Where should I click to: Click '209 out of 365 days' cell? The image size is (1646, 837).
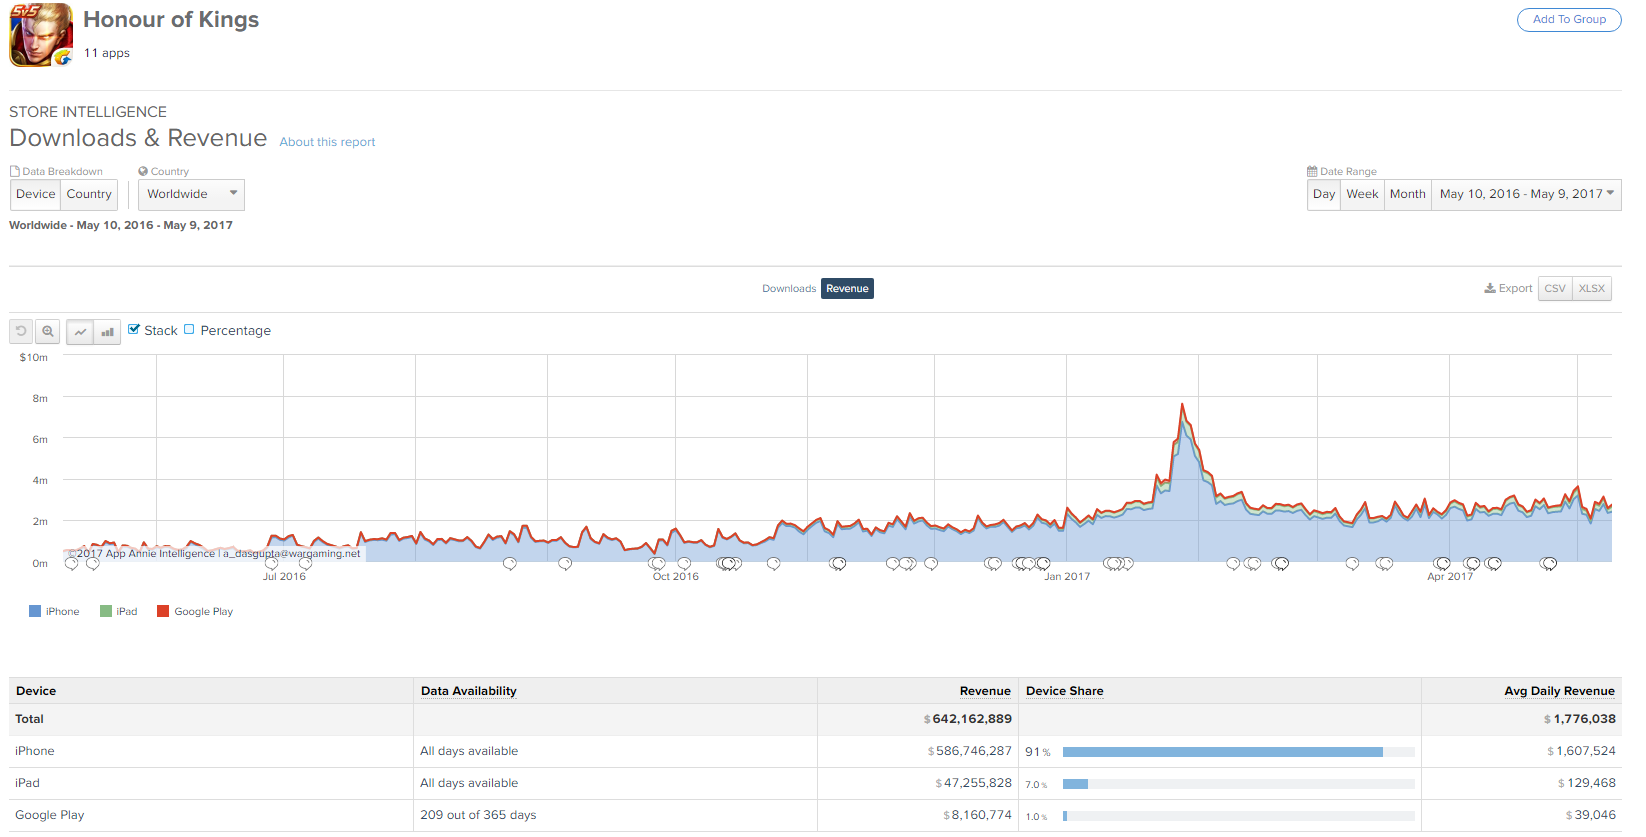tap(478, 815)
